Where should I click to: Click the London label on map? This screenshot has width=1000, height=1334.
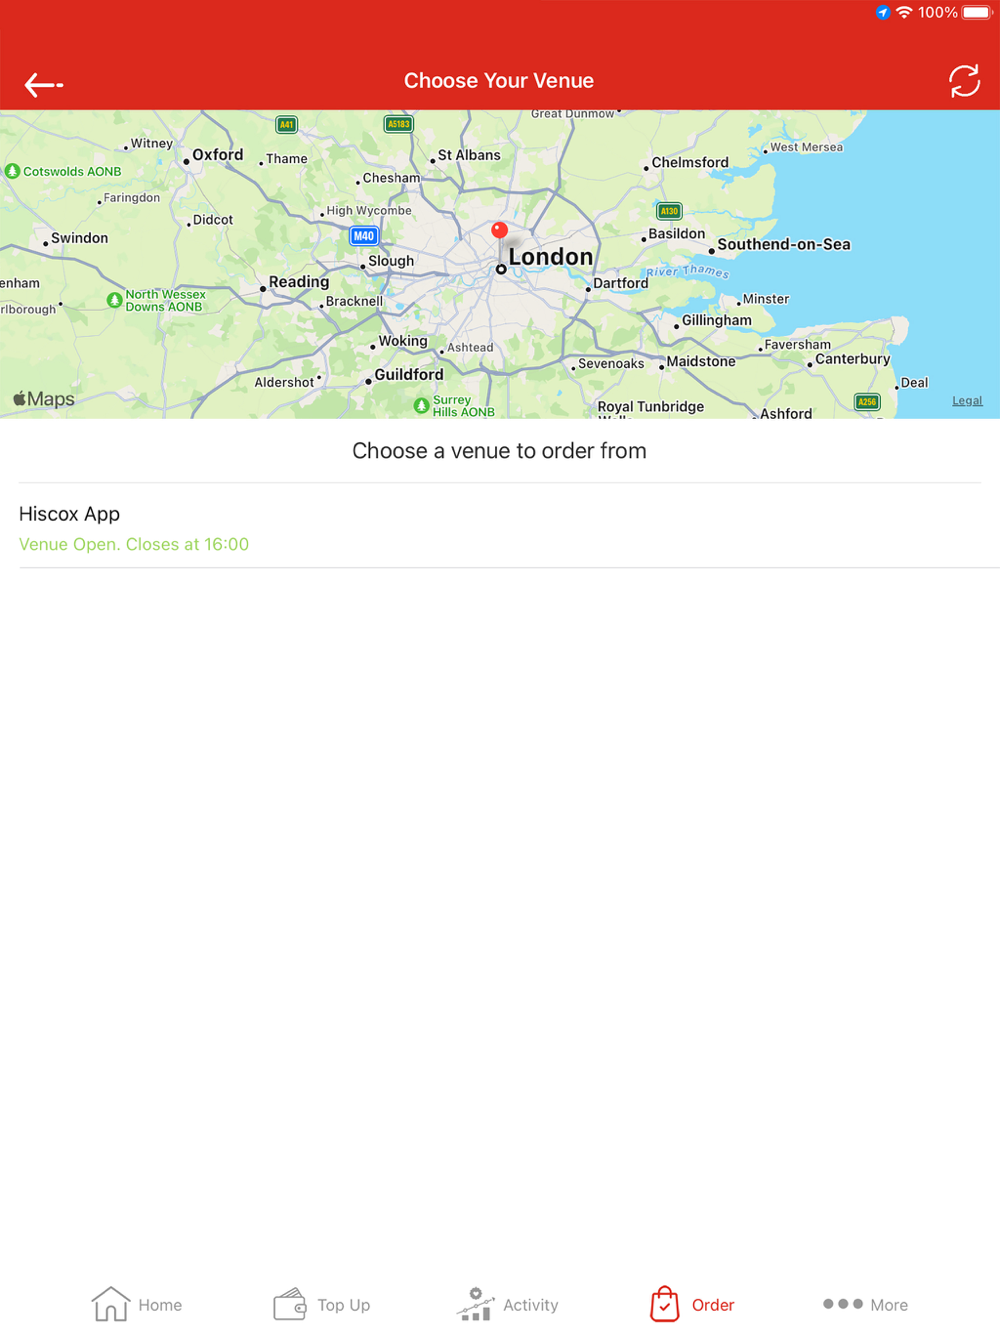[x=551, y=257]
